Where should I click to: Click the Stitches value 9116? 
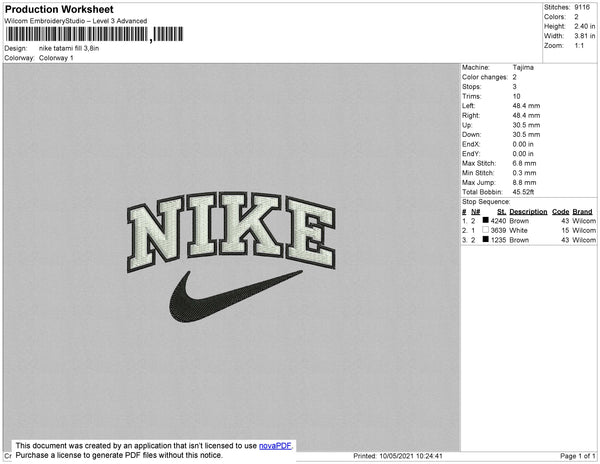582,7
